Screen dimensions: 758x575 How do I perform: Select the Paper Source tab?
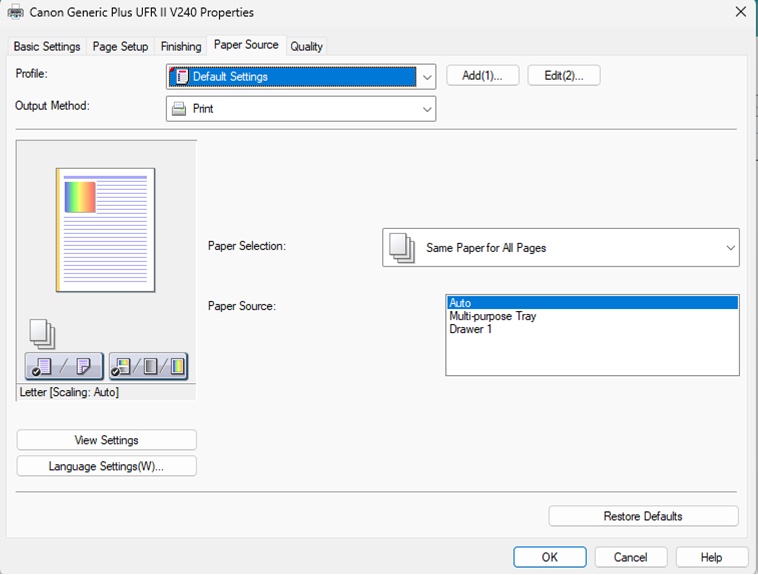click(246, 45)
